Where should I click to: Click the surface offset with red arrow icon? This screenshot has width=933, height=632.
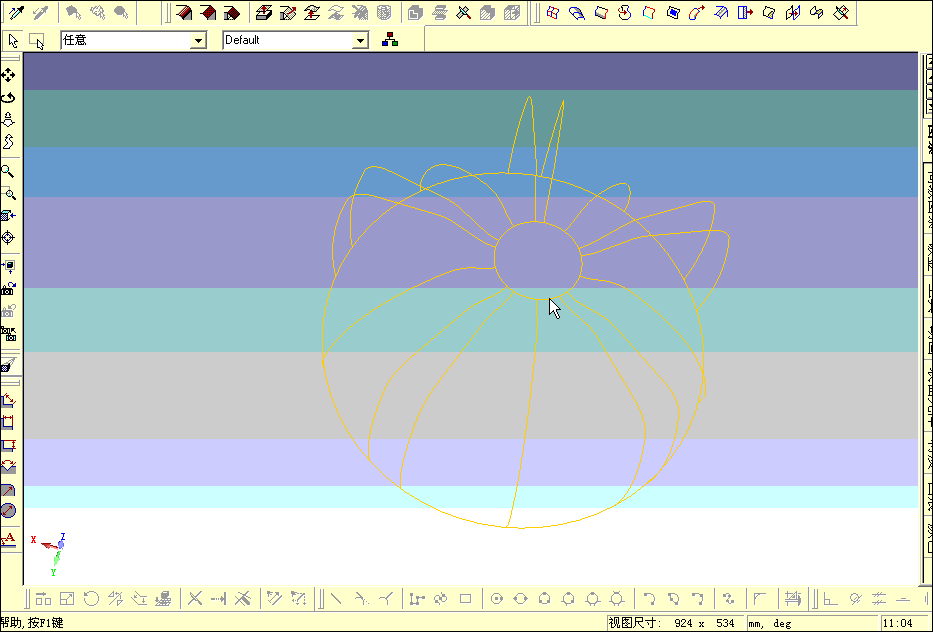click(x=264, y=12)
